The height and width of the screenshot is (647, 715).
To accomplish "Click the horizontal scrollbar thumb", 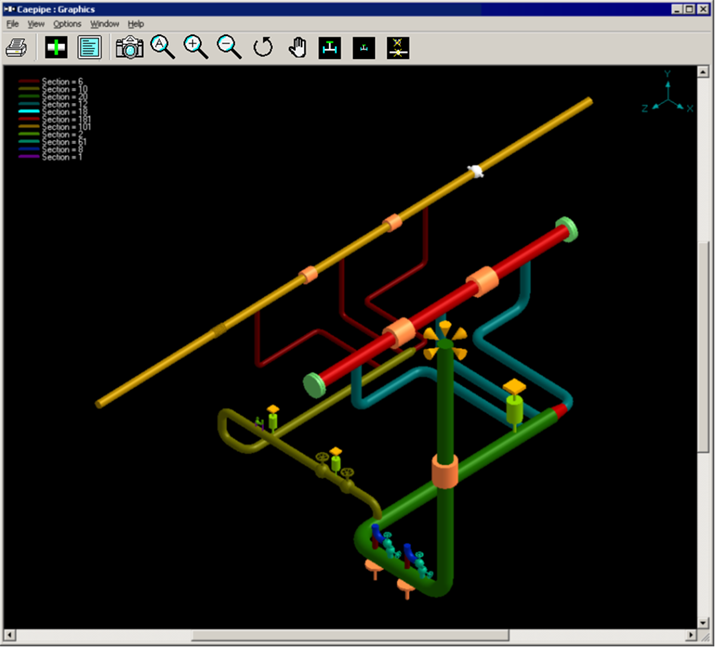I will [350, 635].
